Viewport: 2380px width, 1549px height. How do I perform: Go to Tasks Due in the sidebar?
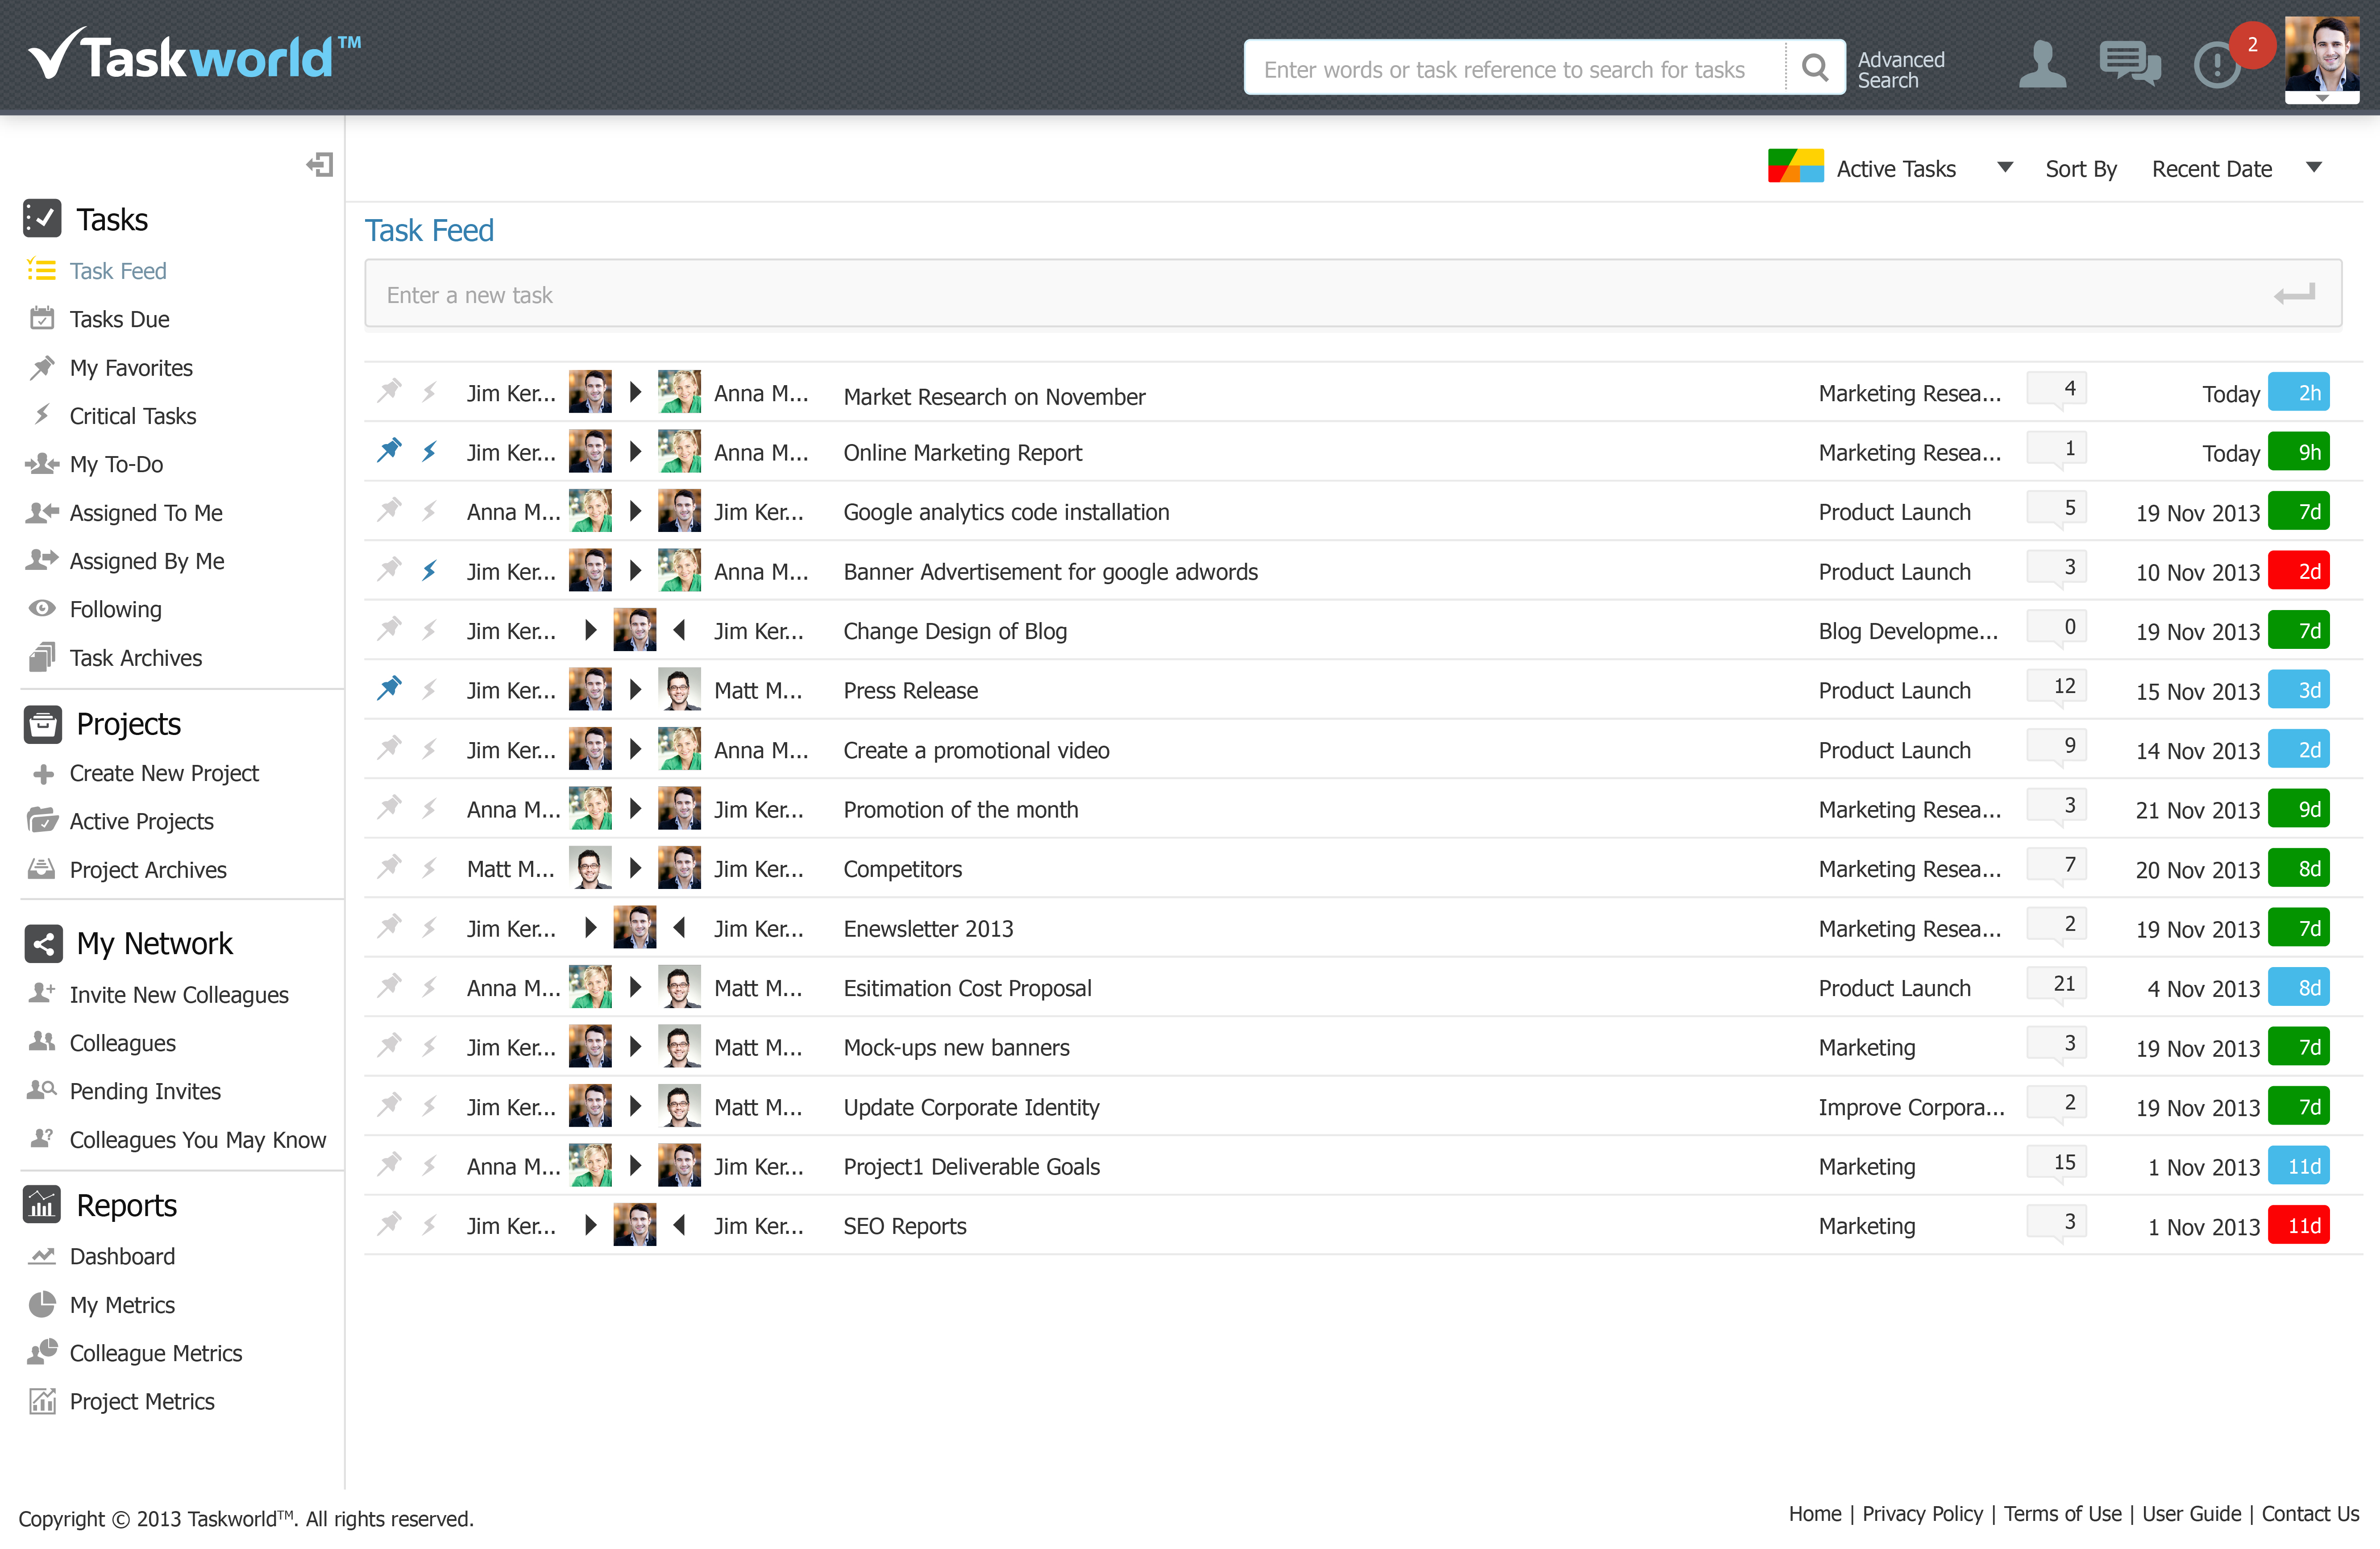[x=119, y=319]
